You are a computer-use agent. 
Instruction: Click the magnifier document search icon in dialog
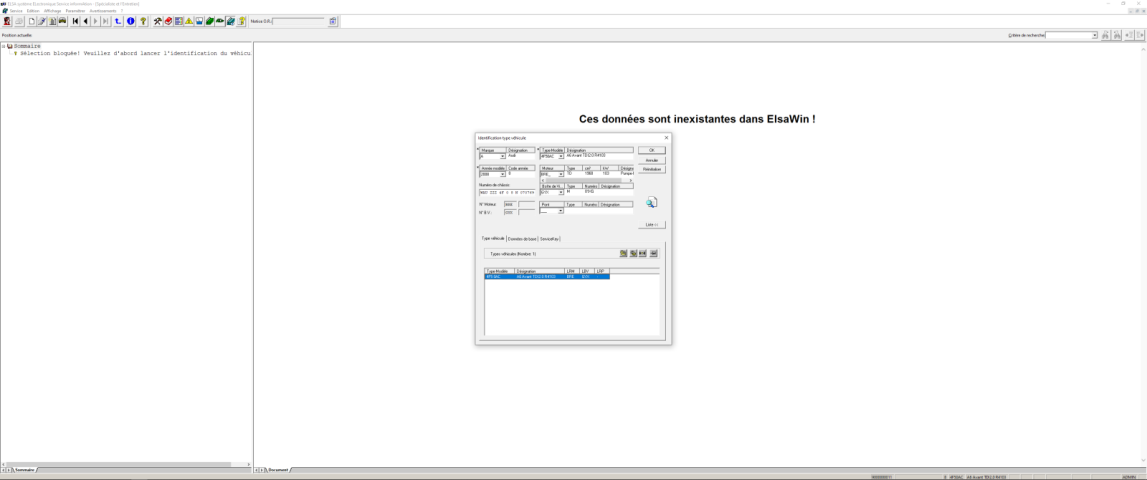click(x=652, y=203)
